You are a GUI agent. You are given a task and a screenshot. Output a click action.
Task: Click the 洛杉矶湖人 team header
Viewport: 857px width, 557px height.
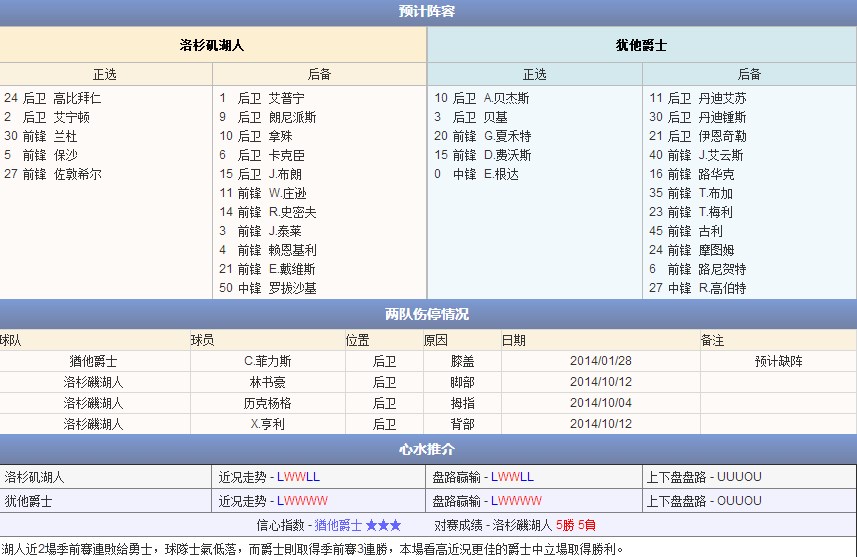pos(212,45)
